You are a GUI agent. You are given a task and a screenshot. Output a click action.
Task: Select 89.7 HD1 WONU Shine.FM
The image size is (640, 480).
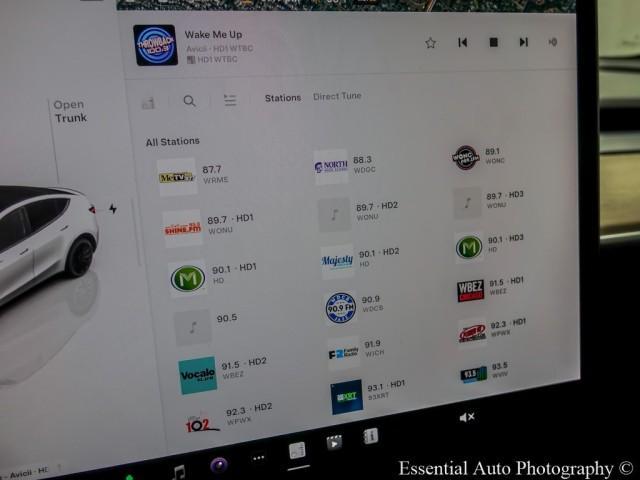click(x=208, y=227)
